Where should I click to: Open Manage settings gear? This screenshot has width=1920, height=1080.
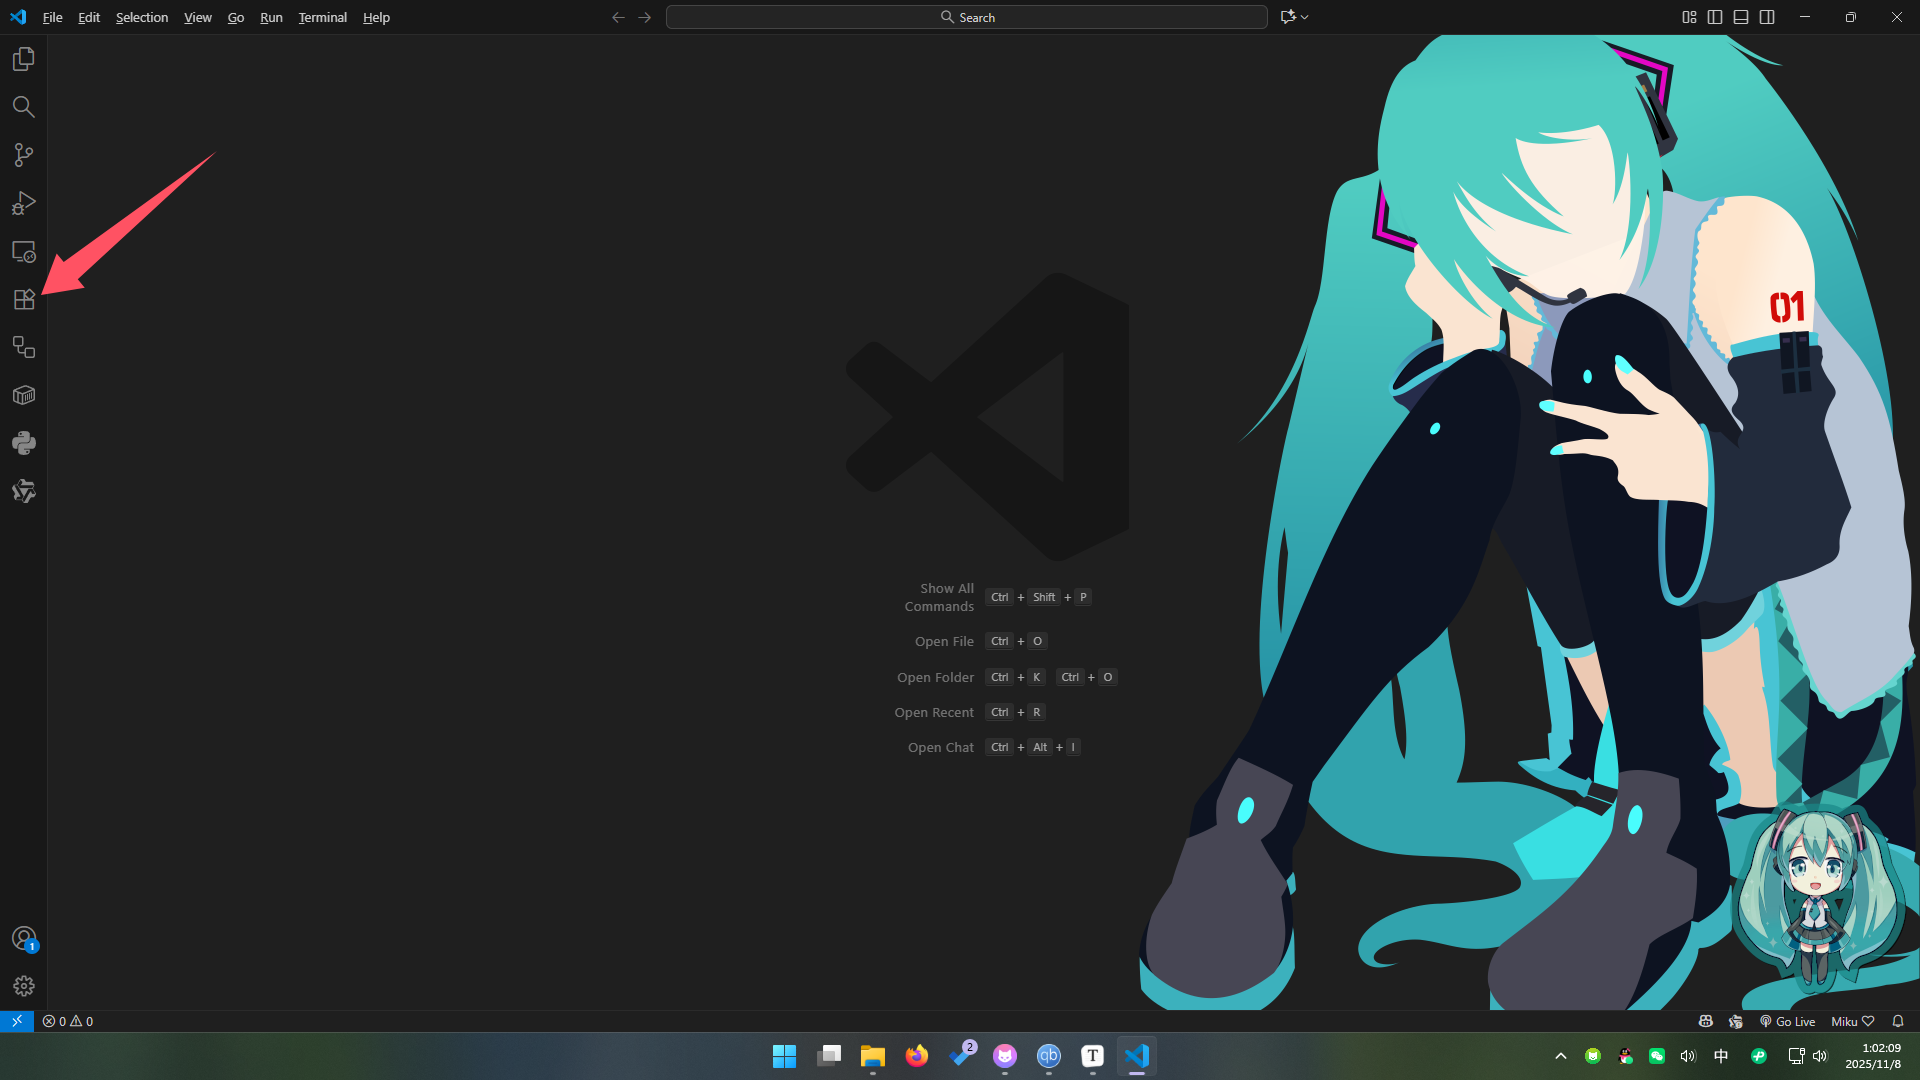point(24,986)
